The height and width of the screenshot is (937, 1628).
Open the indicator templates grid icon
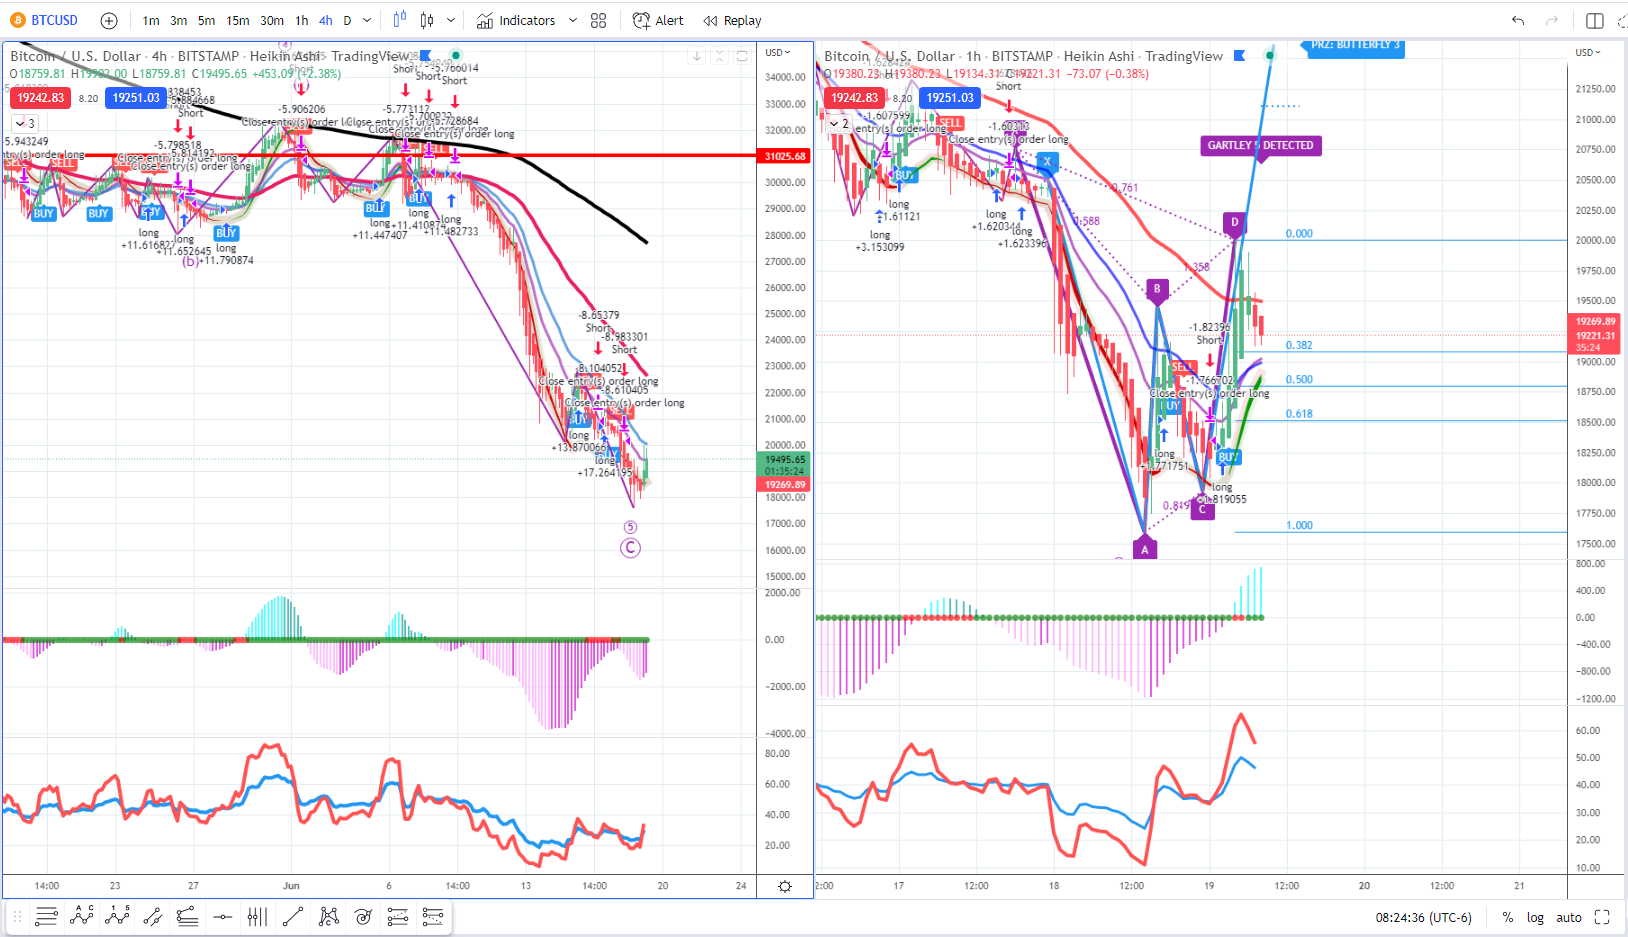pos(599,20)
